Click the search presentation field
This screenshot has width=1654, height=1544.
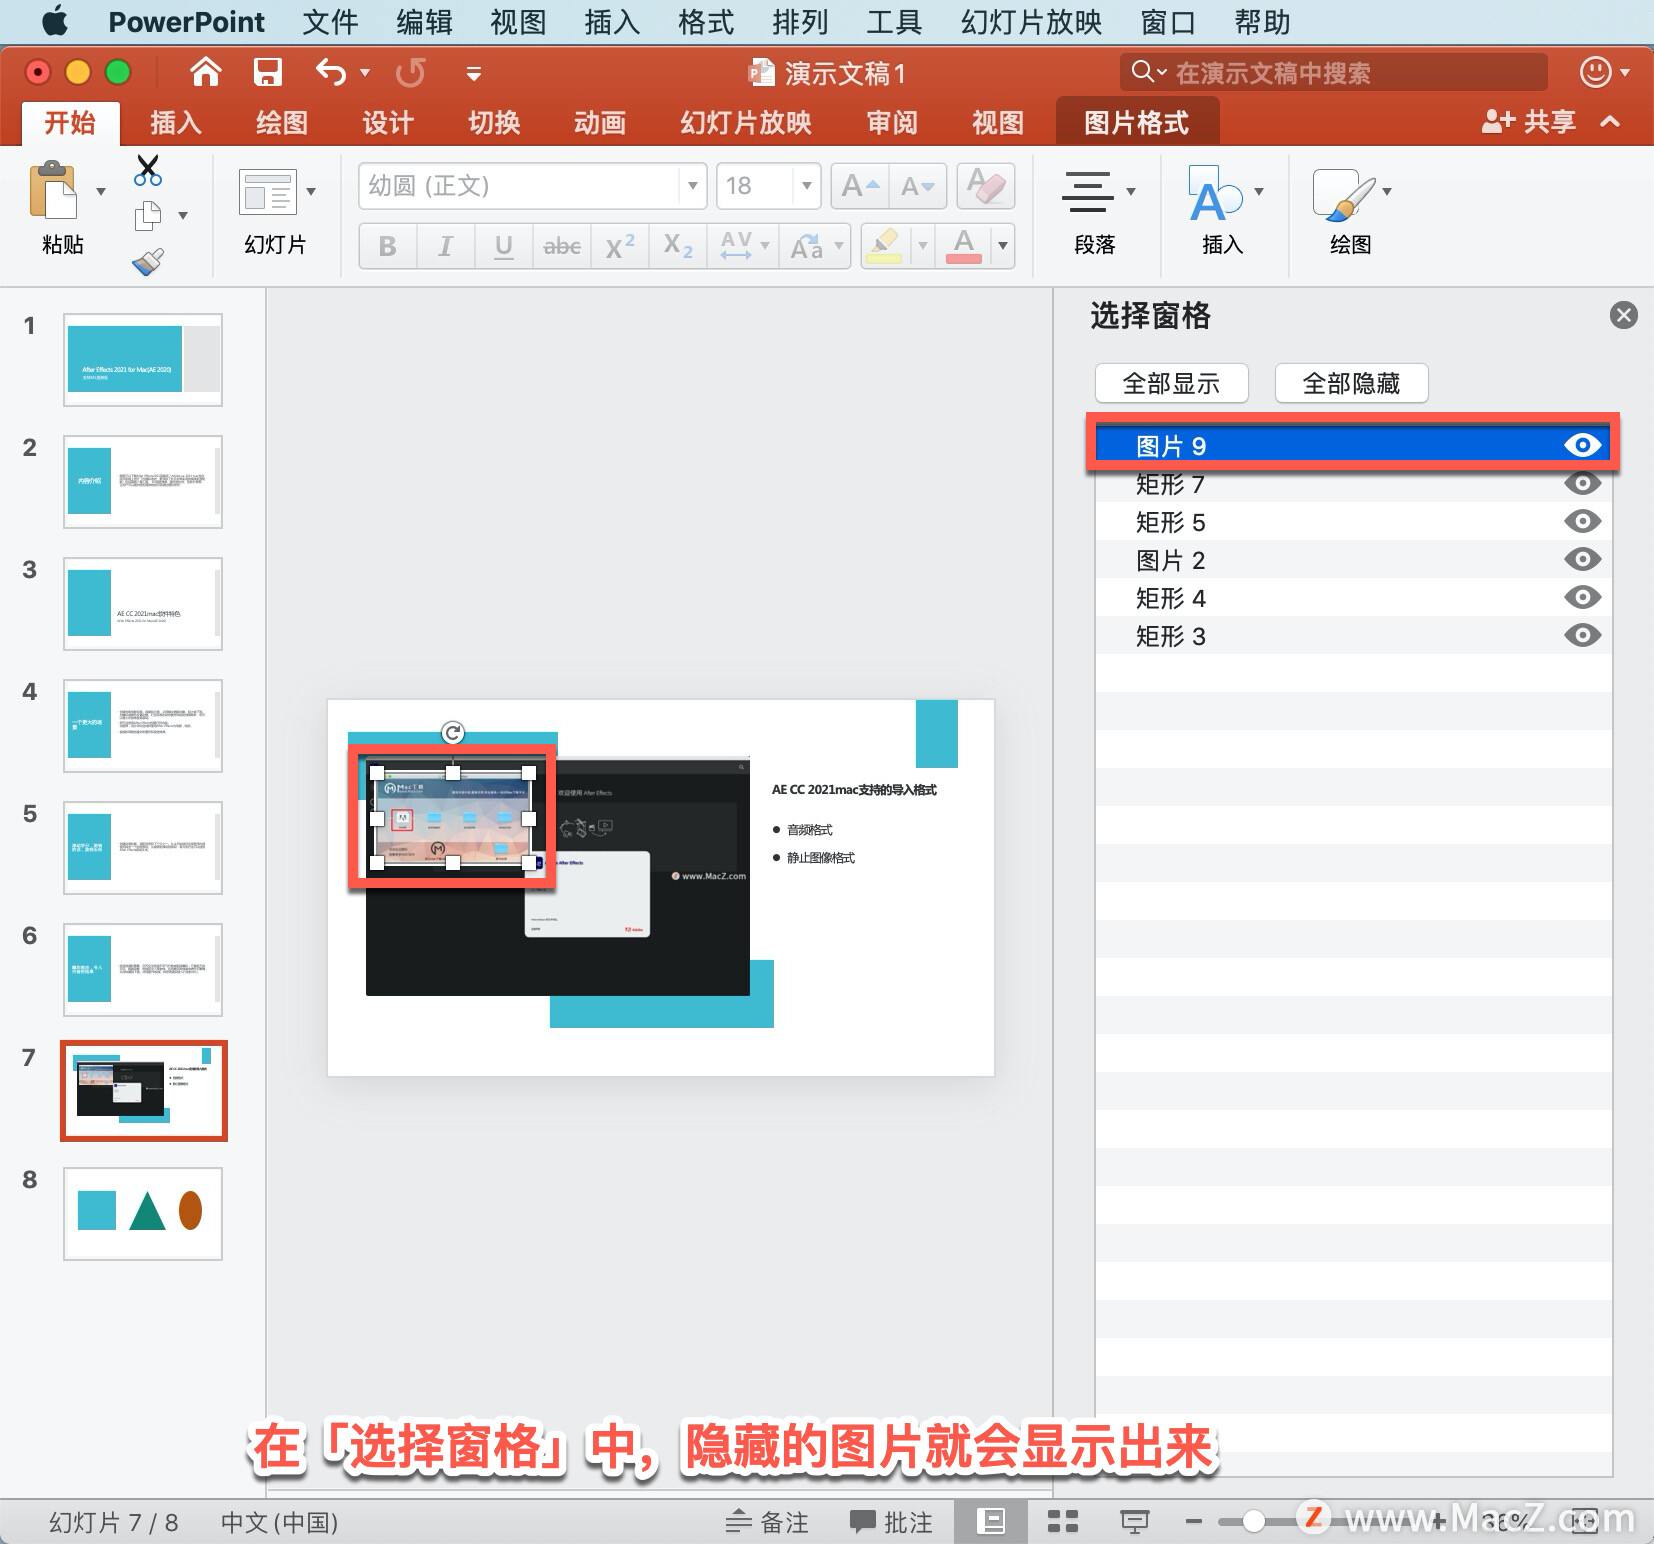pyautogui.click(x=1333, y=72)
